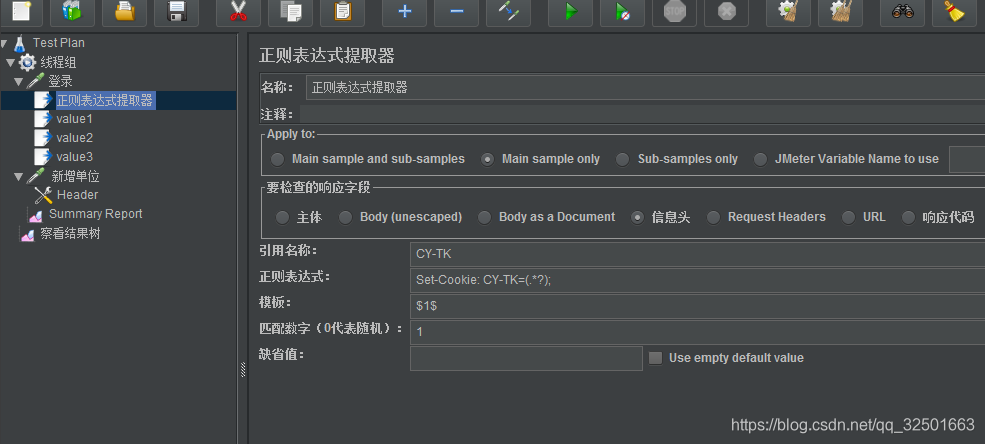Click the Open file folder icon
The image size is (985, 444).
pyautogui.click(x=124, y=12)
